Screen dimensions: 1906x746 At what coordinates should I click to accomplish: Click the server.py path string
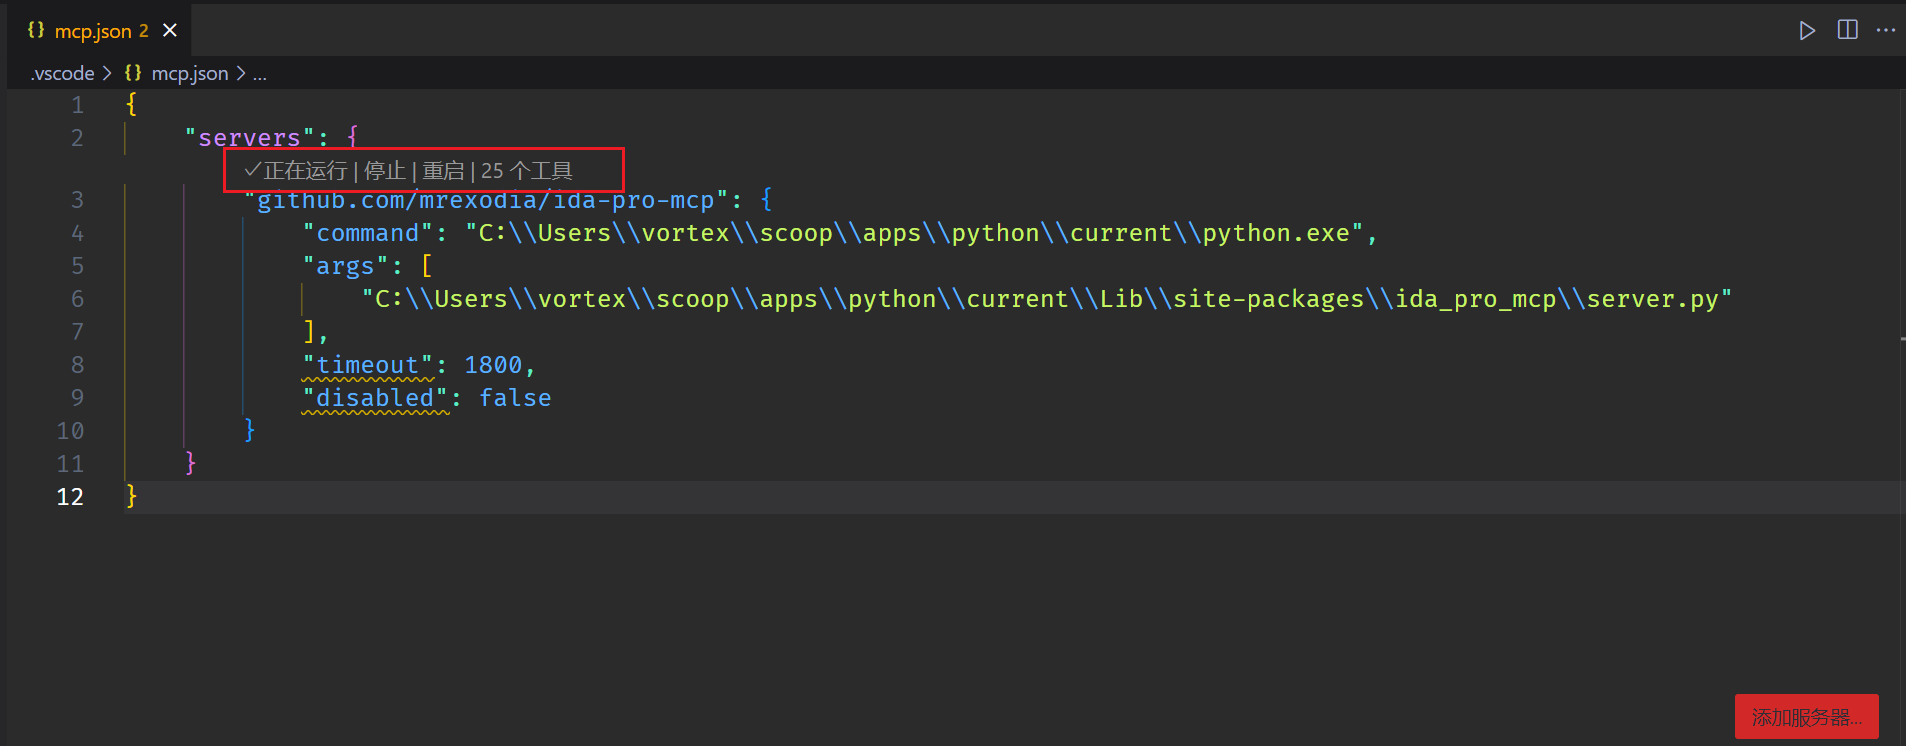1046,299
